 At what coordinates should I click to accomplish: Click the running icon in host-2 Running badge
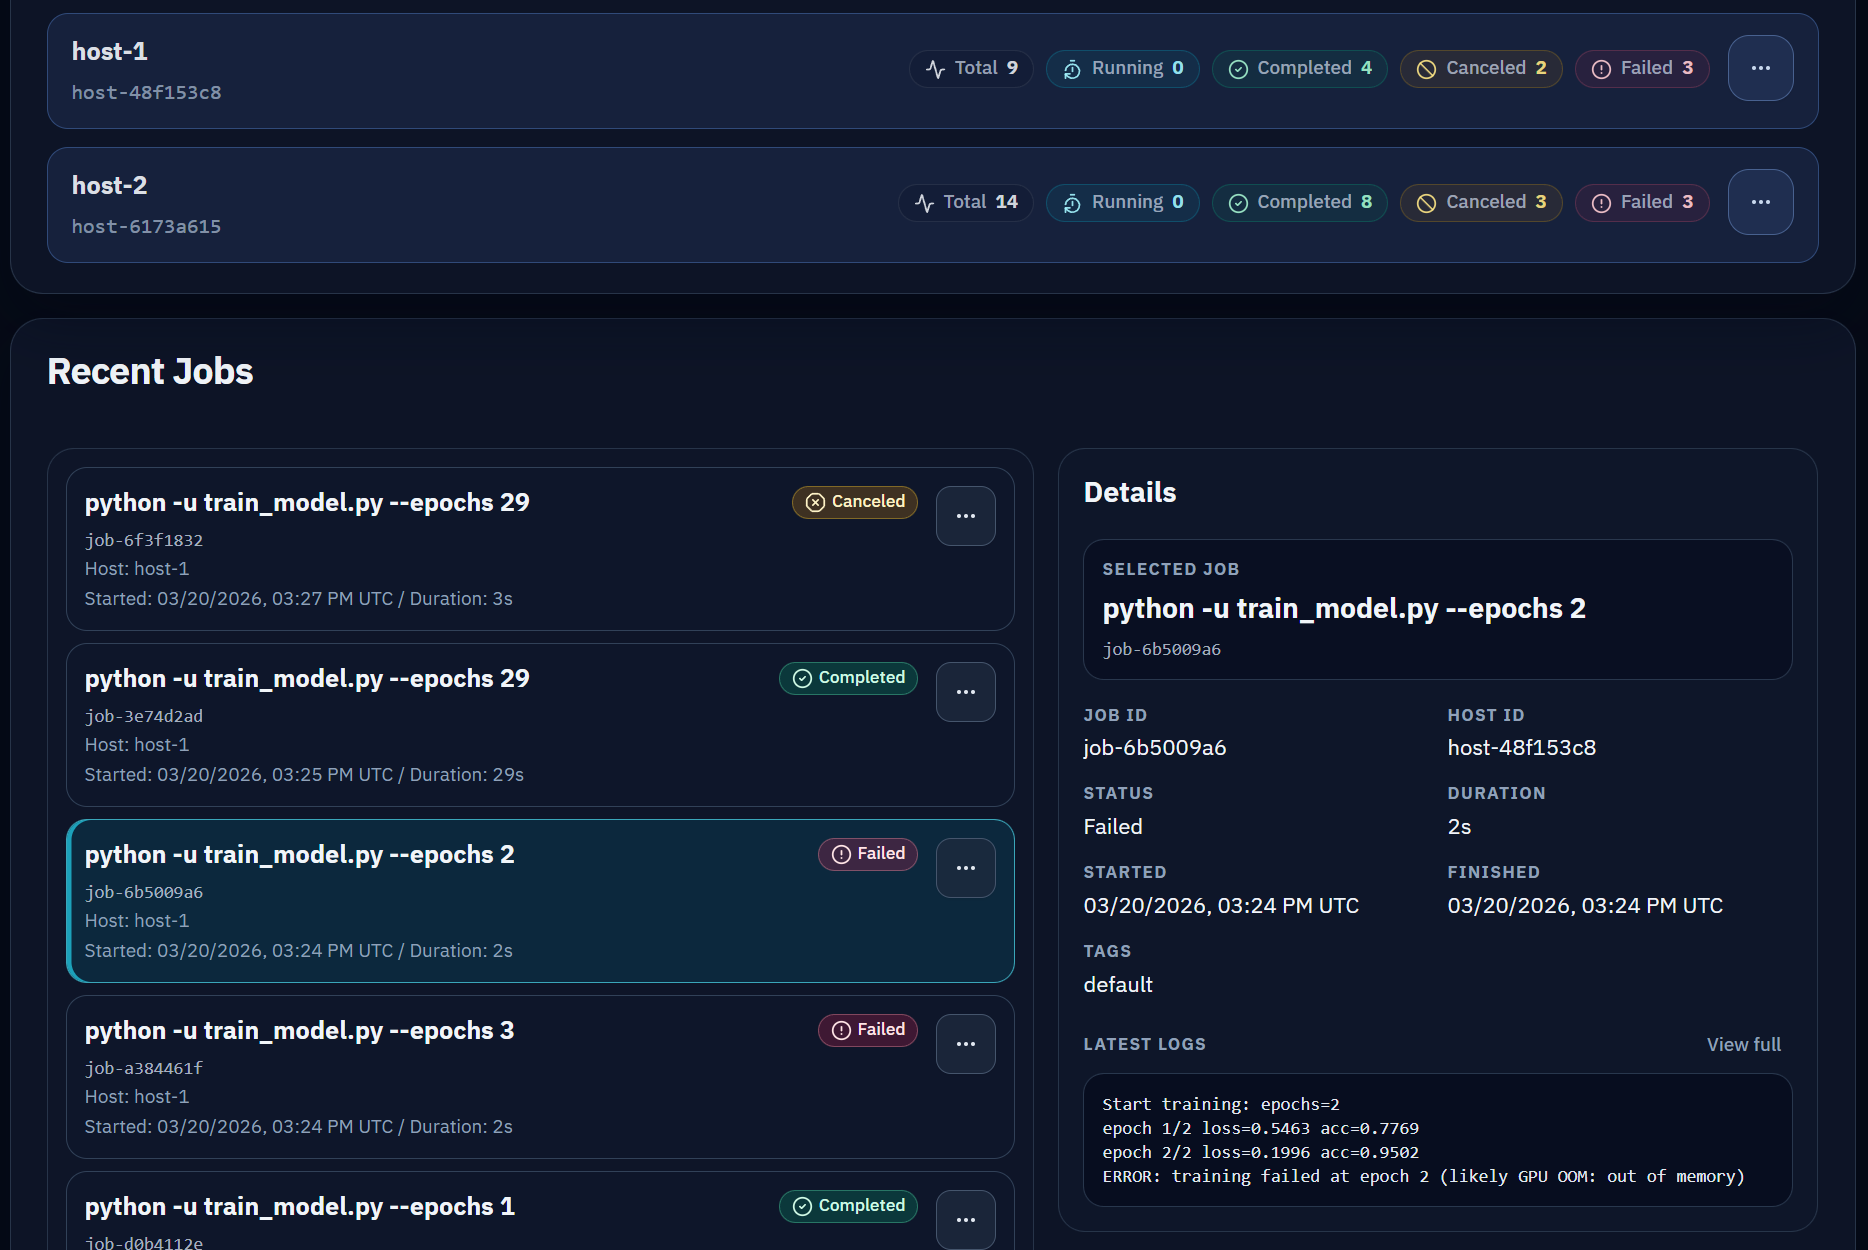[x=1072, y=203]
